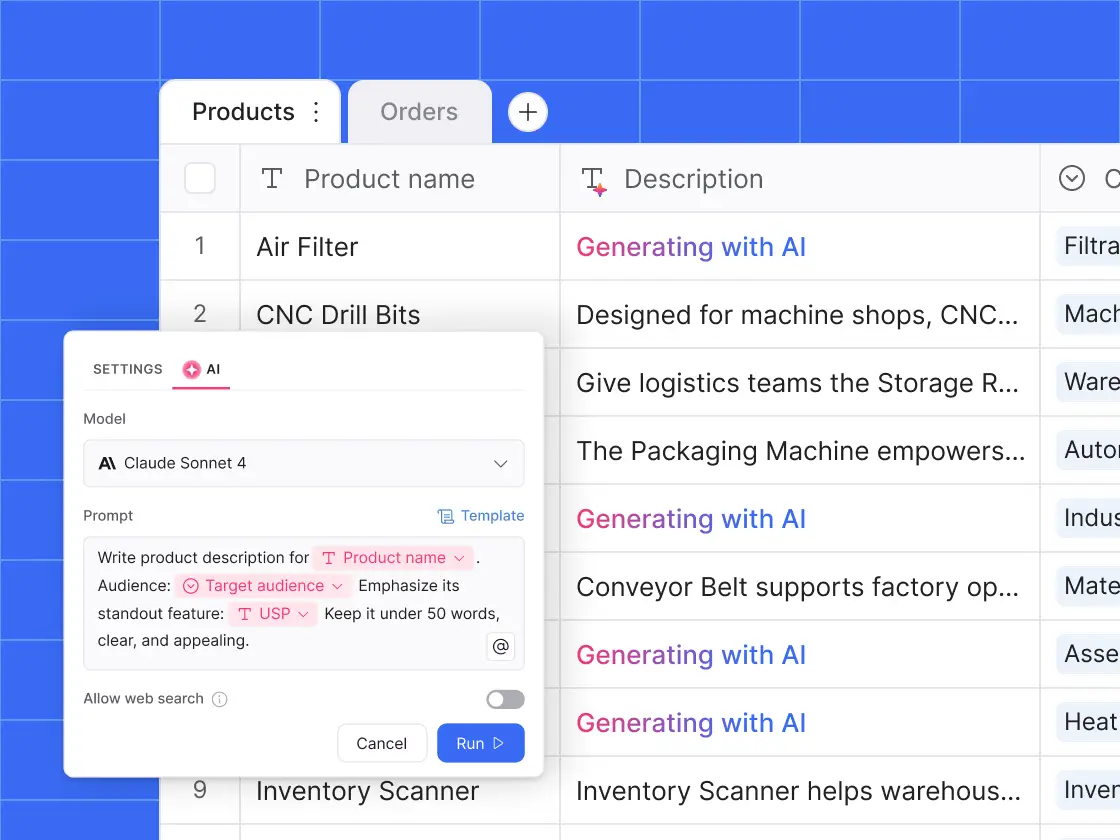Click the AI text icon on Description column header
Image resolution: width=1120 pixels, height=840 pixels.
point(593,178)
